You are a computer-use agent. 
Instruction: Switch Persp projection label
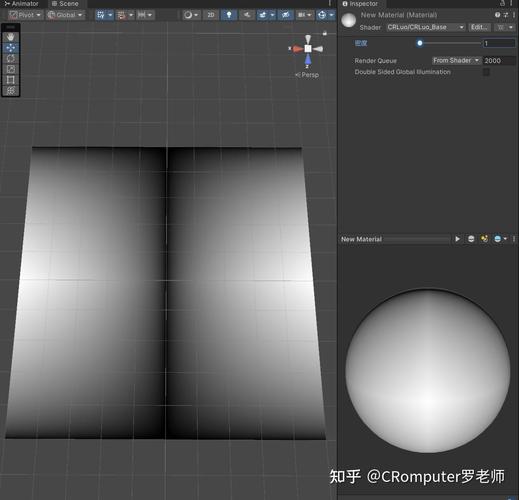pyautogui.click(x=307, y=75)
